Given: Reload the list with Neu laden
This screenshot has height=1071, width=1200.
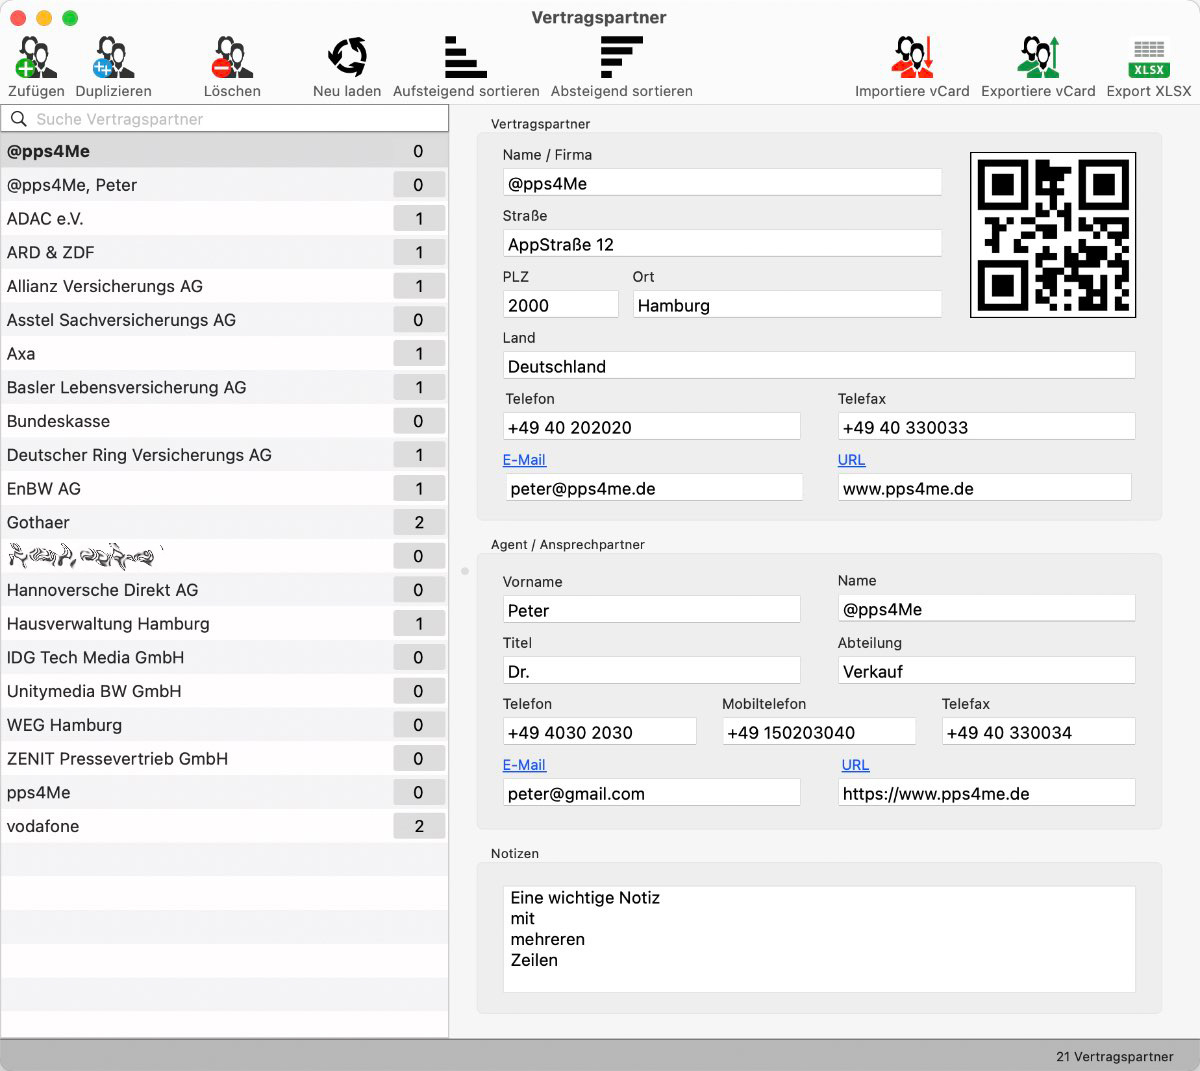Looking at the screenshot, I should click(347, 58).
